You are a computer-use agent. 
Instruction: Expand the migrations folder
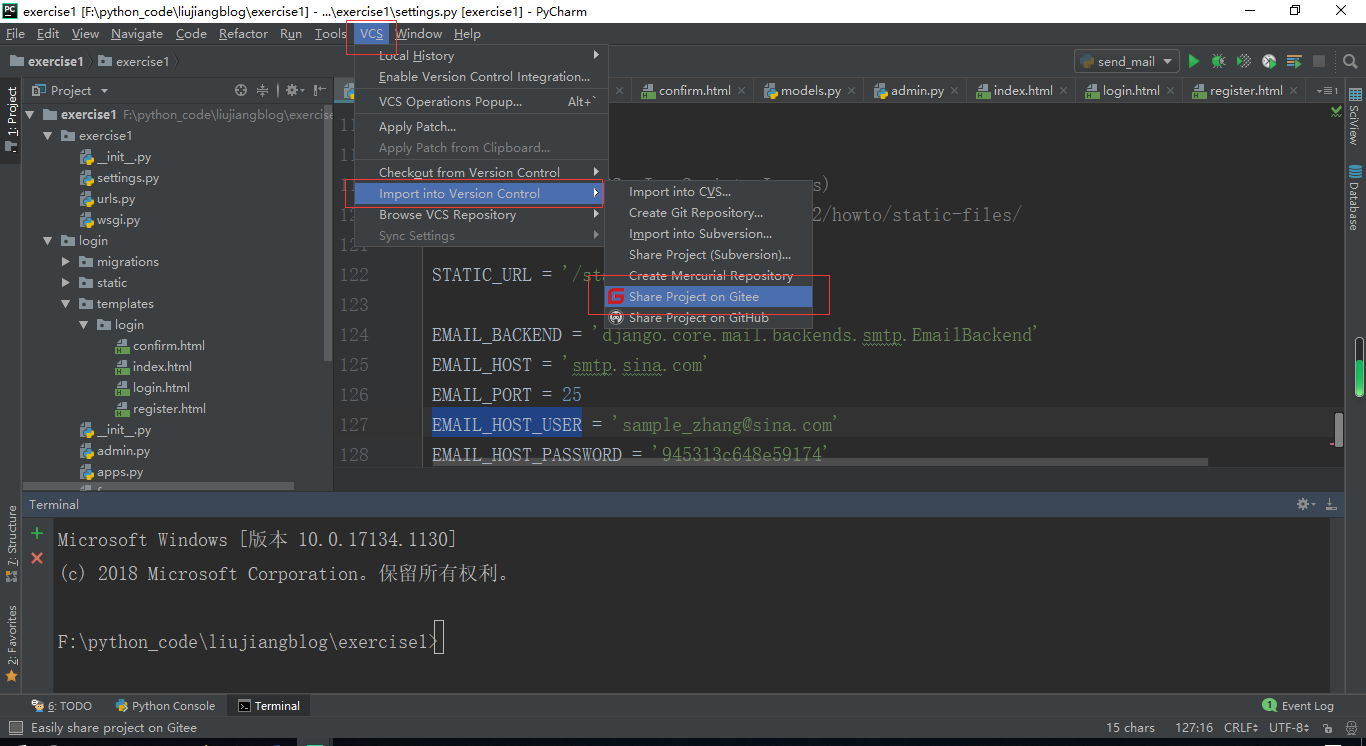tap(66, 262)
